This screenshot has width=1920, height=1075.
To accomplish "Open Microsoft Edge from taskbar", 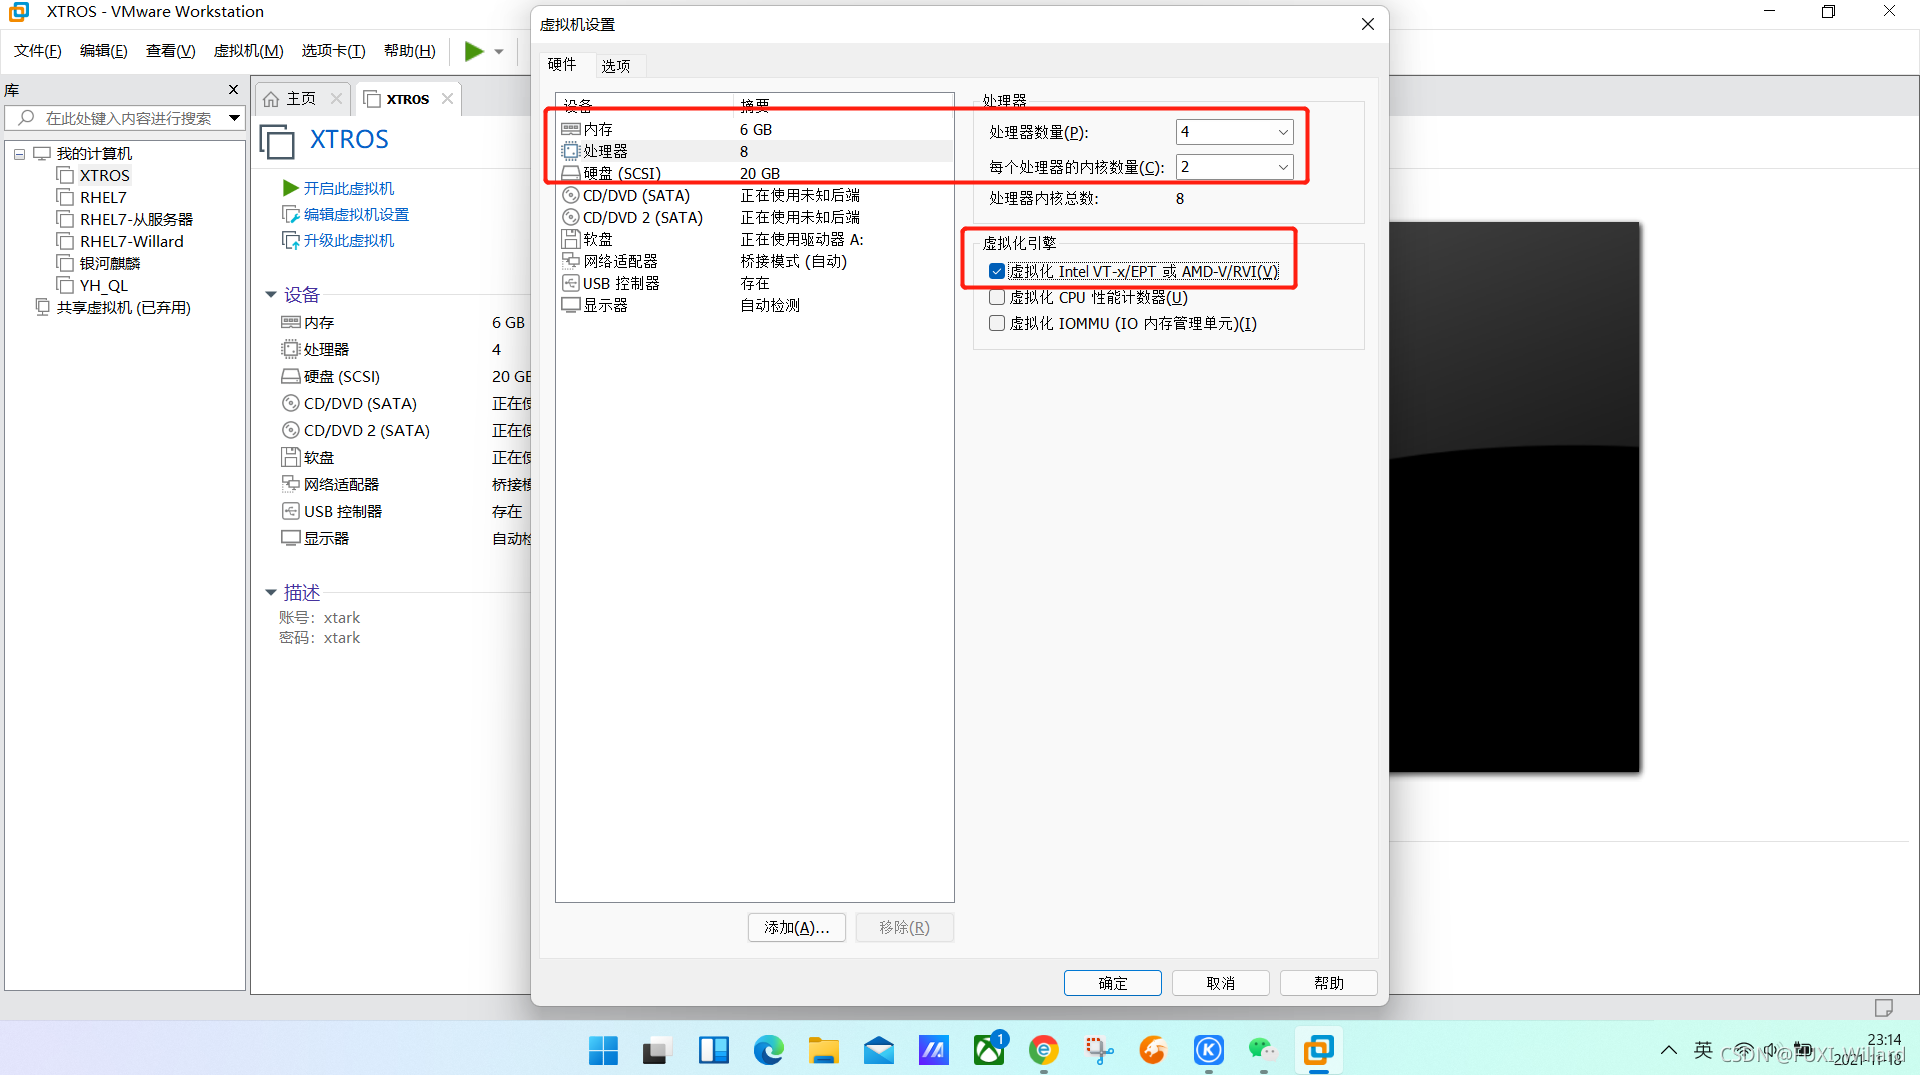I will (x=768, y=1050).
